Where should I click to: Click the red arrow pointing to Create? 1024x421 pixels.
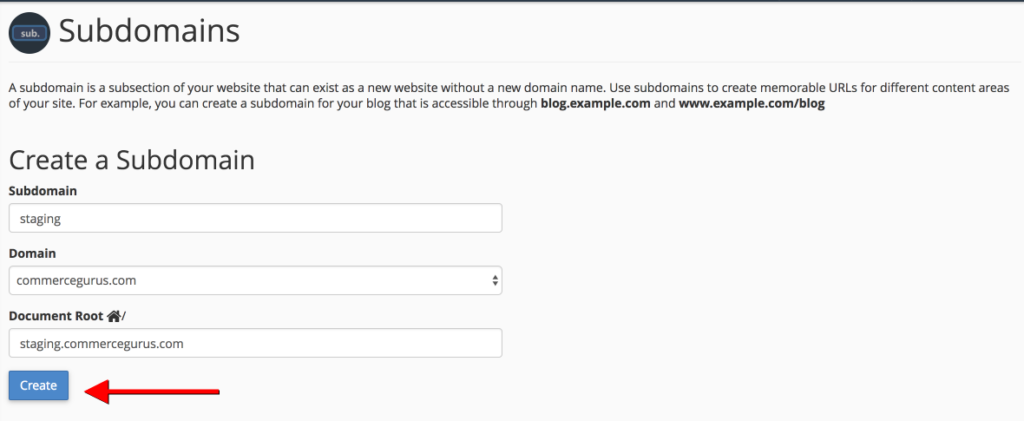[152, 392]
